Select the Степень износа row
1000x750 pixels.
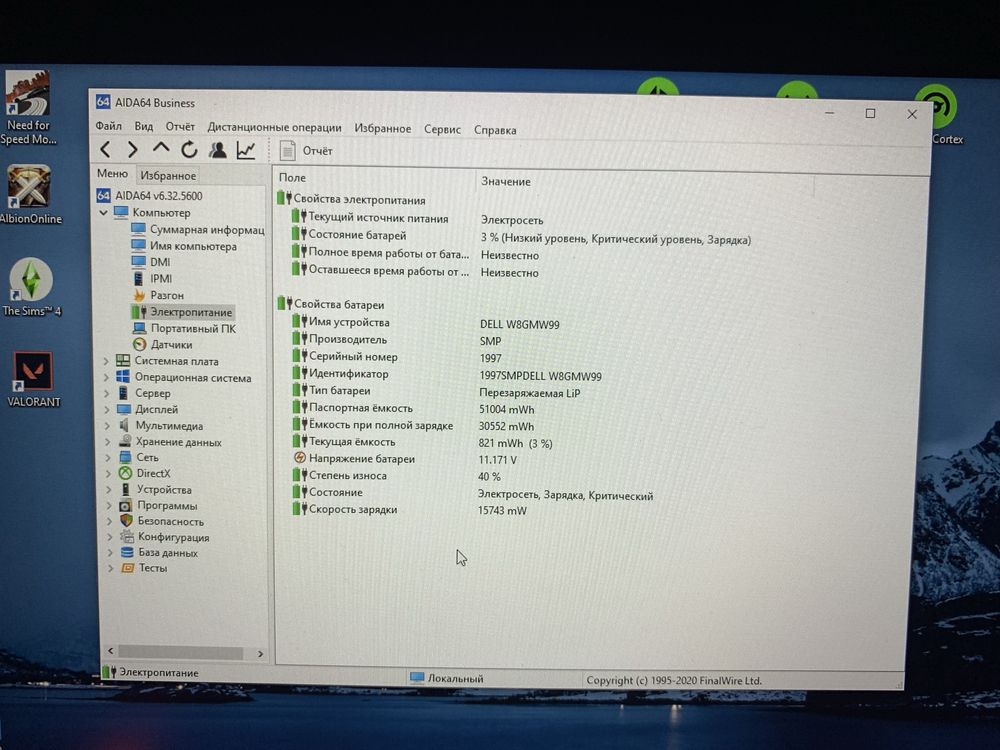(397, 476)
